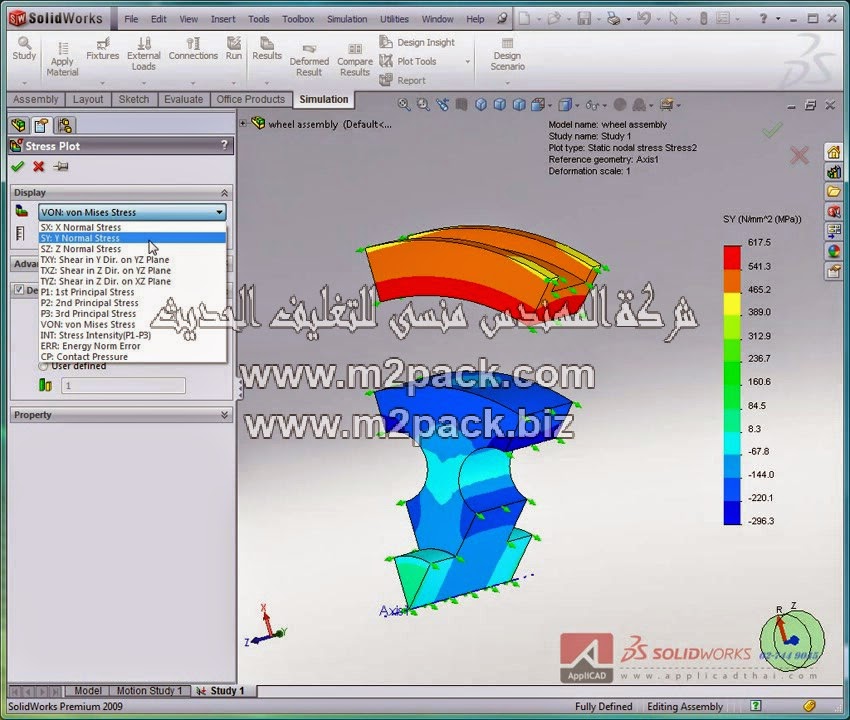Click the view orientation triad

click(268, 625)
